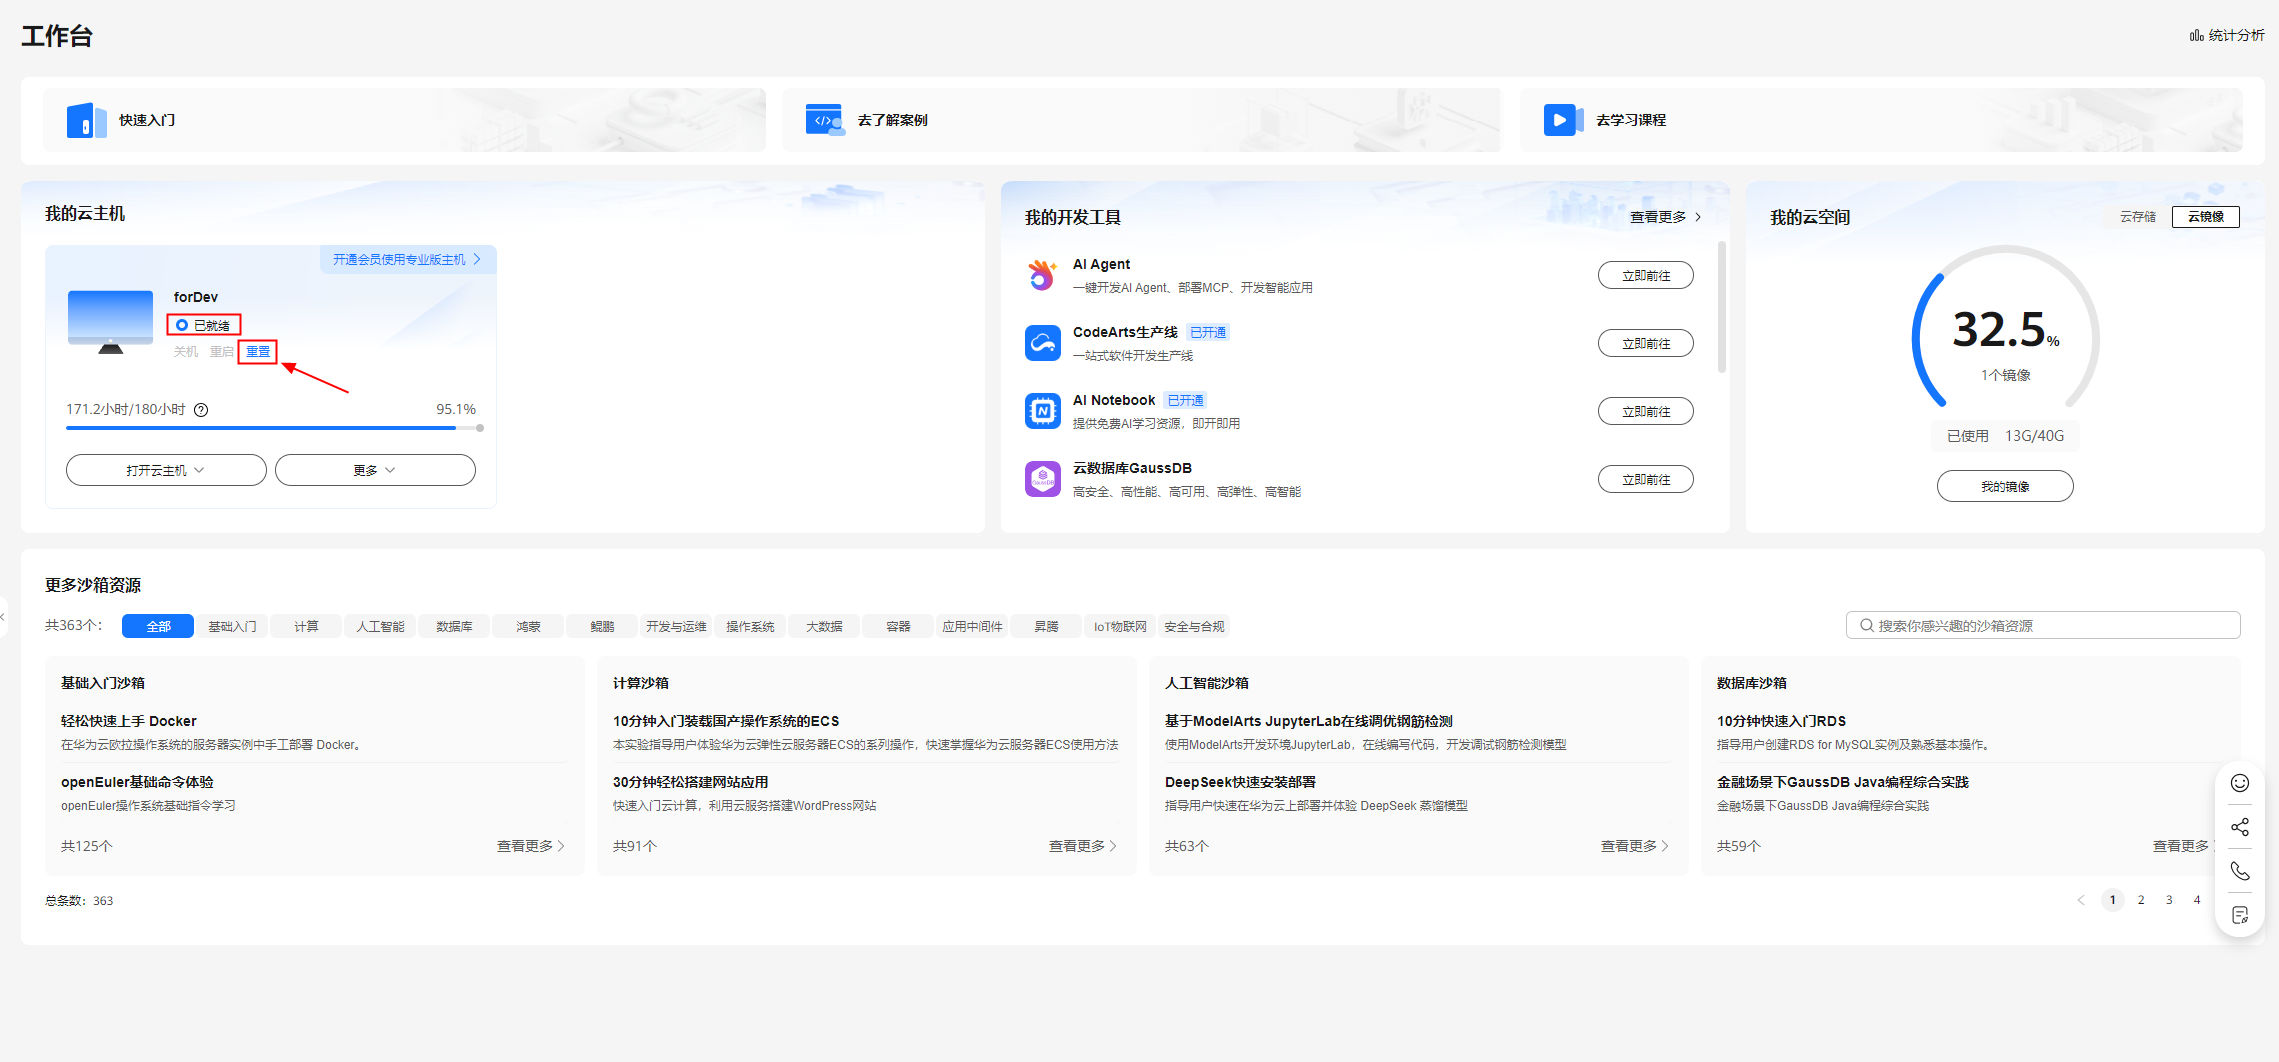
Task: Go to page 2 of sandbox list
Action: 2141,900
